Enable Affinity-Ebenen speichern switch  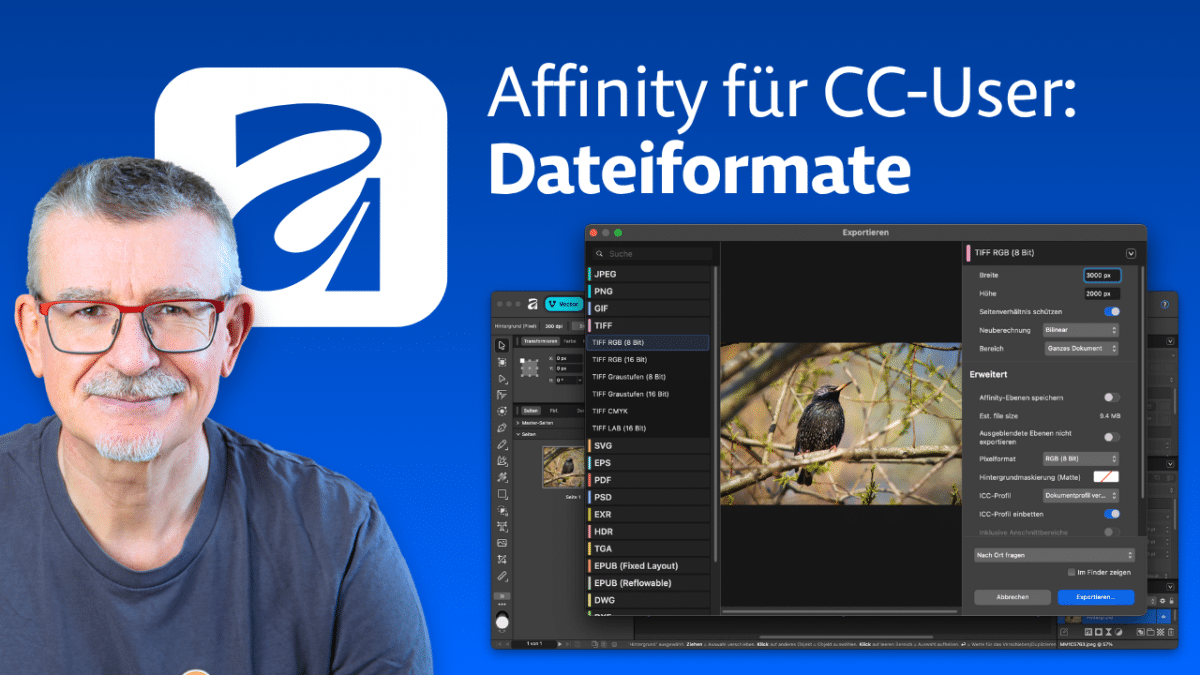pyautogui.click(x=1111, y=398)
